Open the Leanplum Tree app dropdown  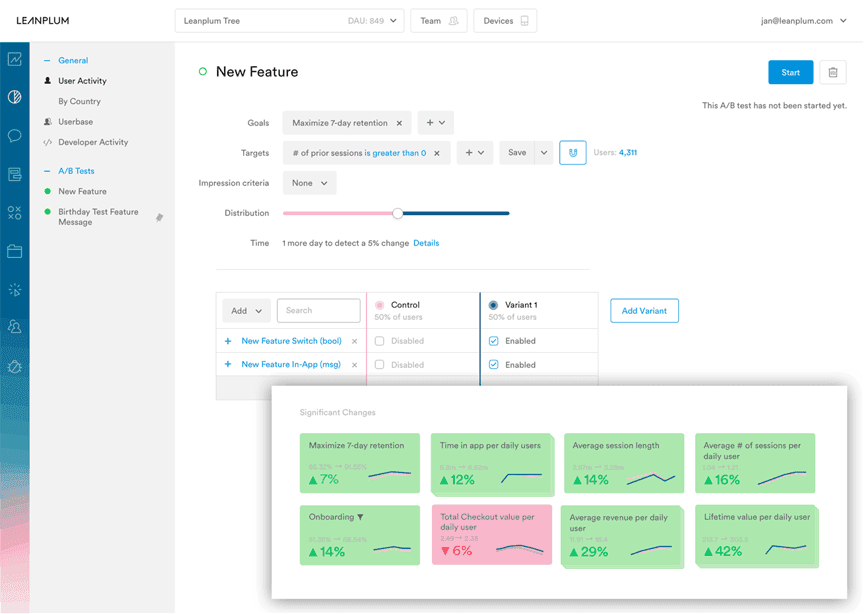(289, 21)
